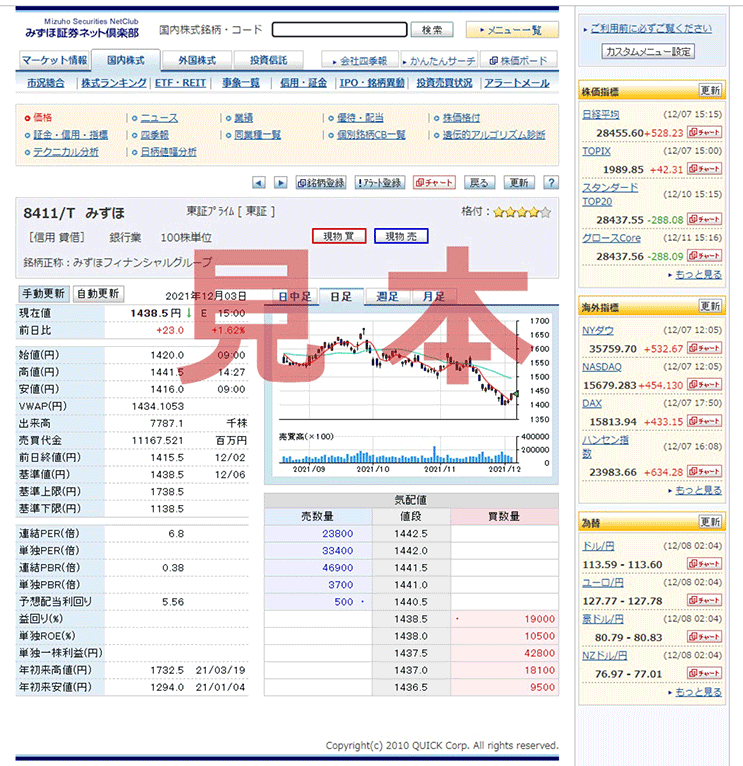Screen dimensions: 743x766
Task: Click the 検索 button
Action: pos(432,30)
